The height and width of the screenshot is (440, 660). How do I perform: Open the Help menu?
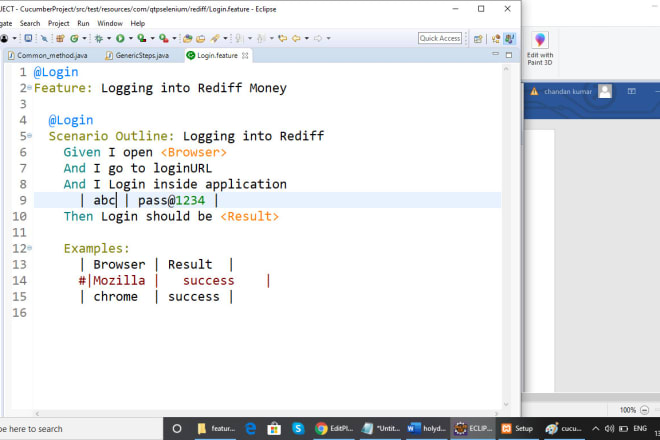[x=138, y=24]
